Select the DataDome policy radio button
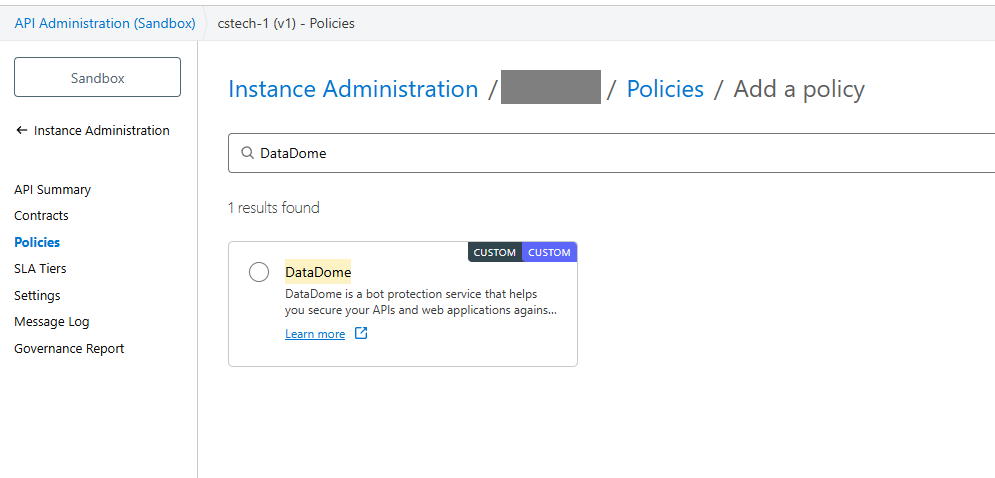995x478 pixels. coord(259,272)
